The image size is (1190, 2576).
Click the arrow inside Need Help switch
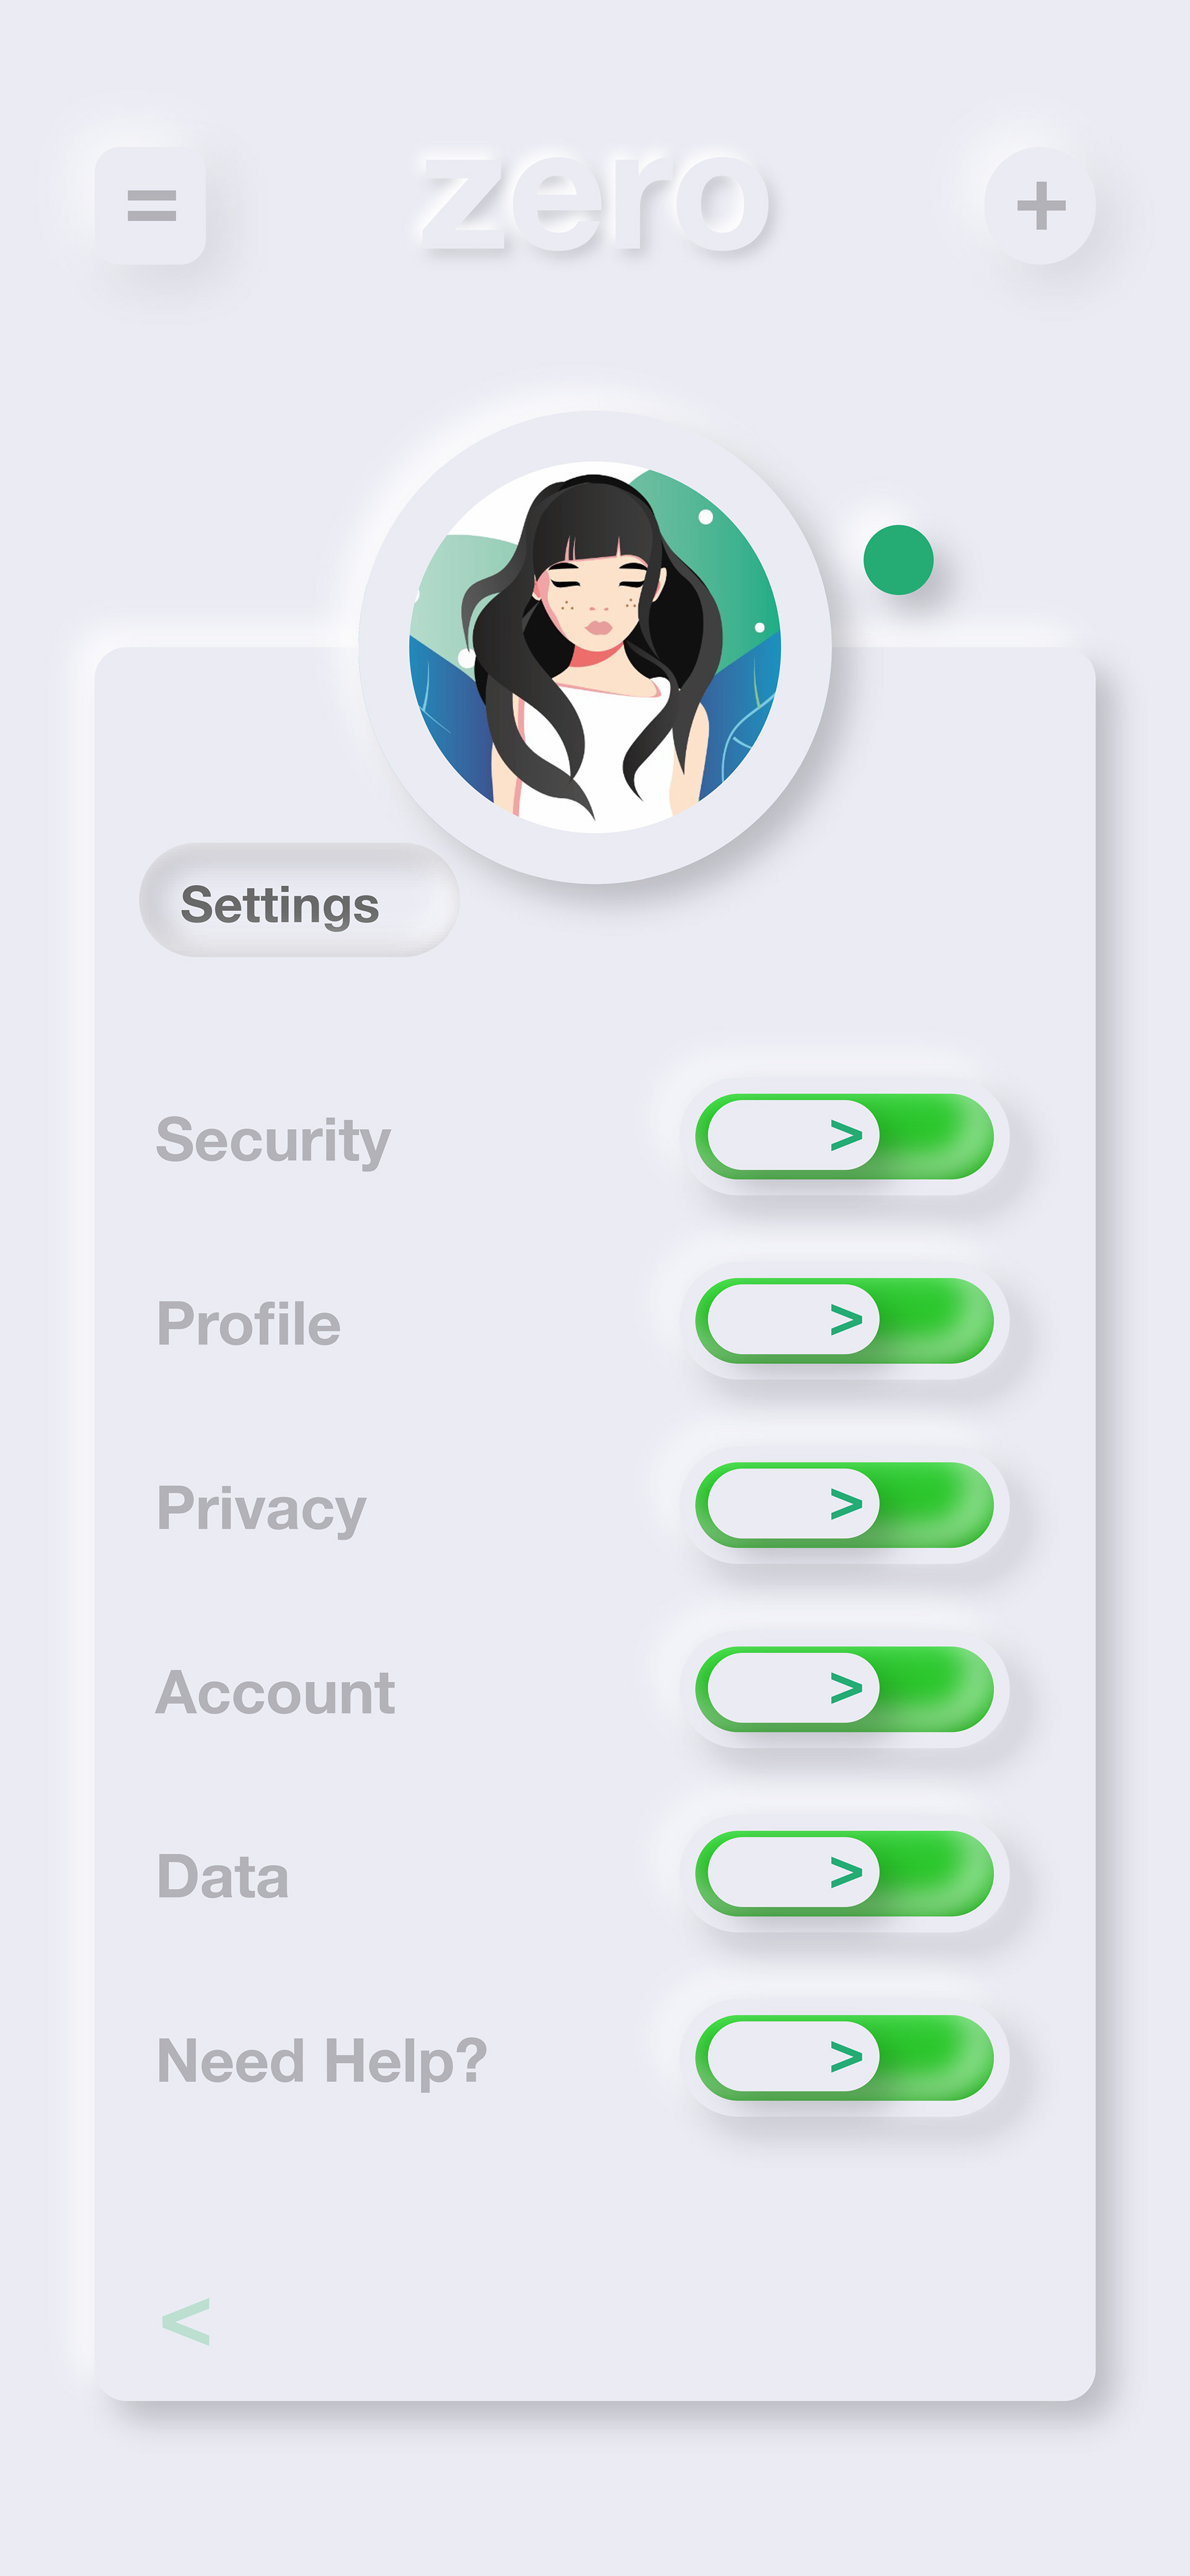846,2056
